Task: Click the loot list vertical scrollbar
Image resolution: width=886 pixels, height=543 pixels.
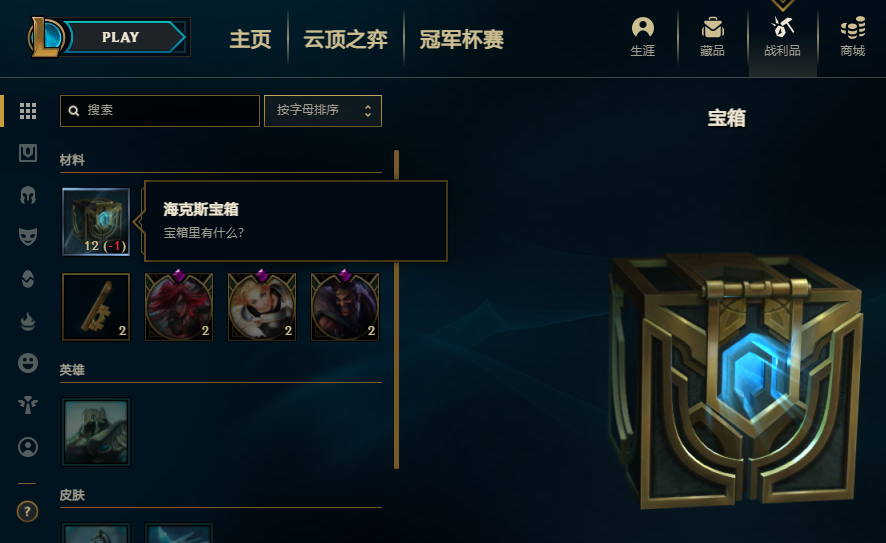Action: pyautogui.click(x=396, y=309)
